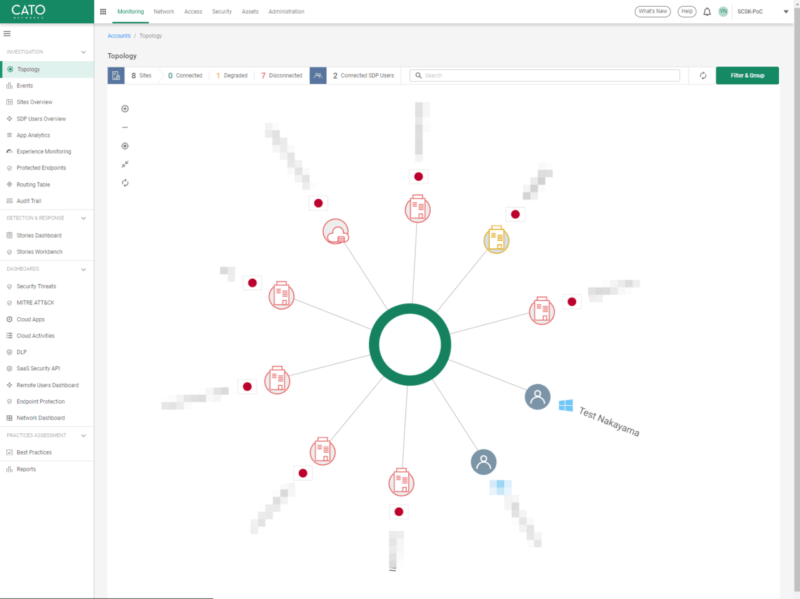Zoom in on the topology map
Screen dimensions: 800x599
point(125,108)
